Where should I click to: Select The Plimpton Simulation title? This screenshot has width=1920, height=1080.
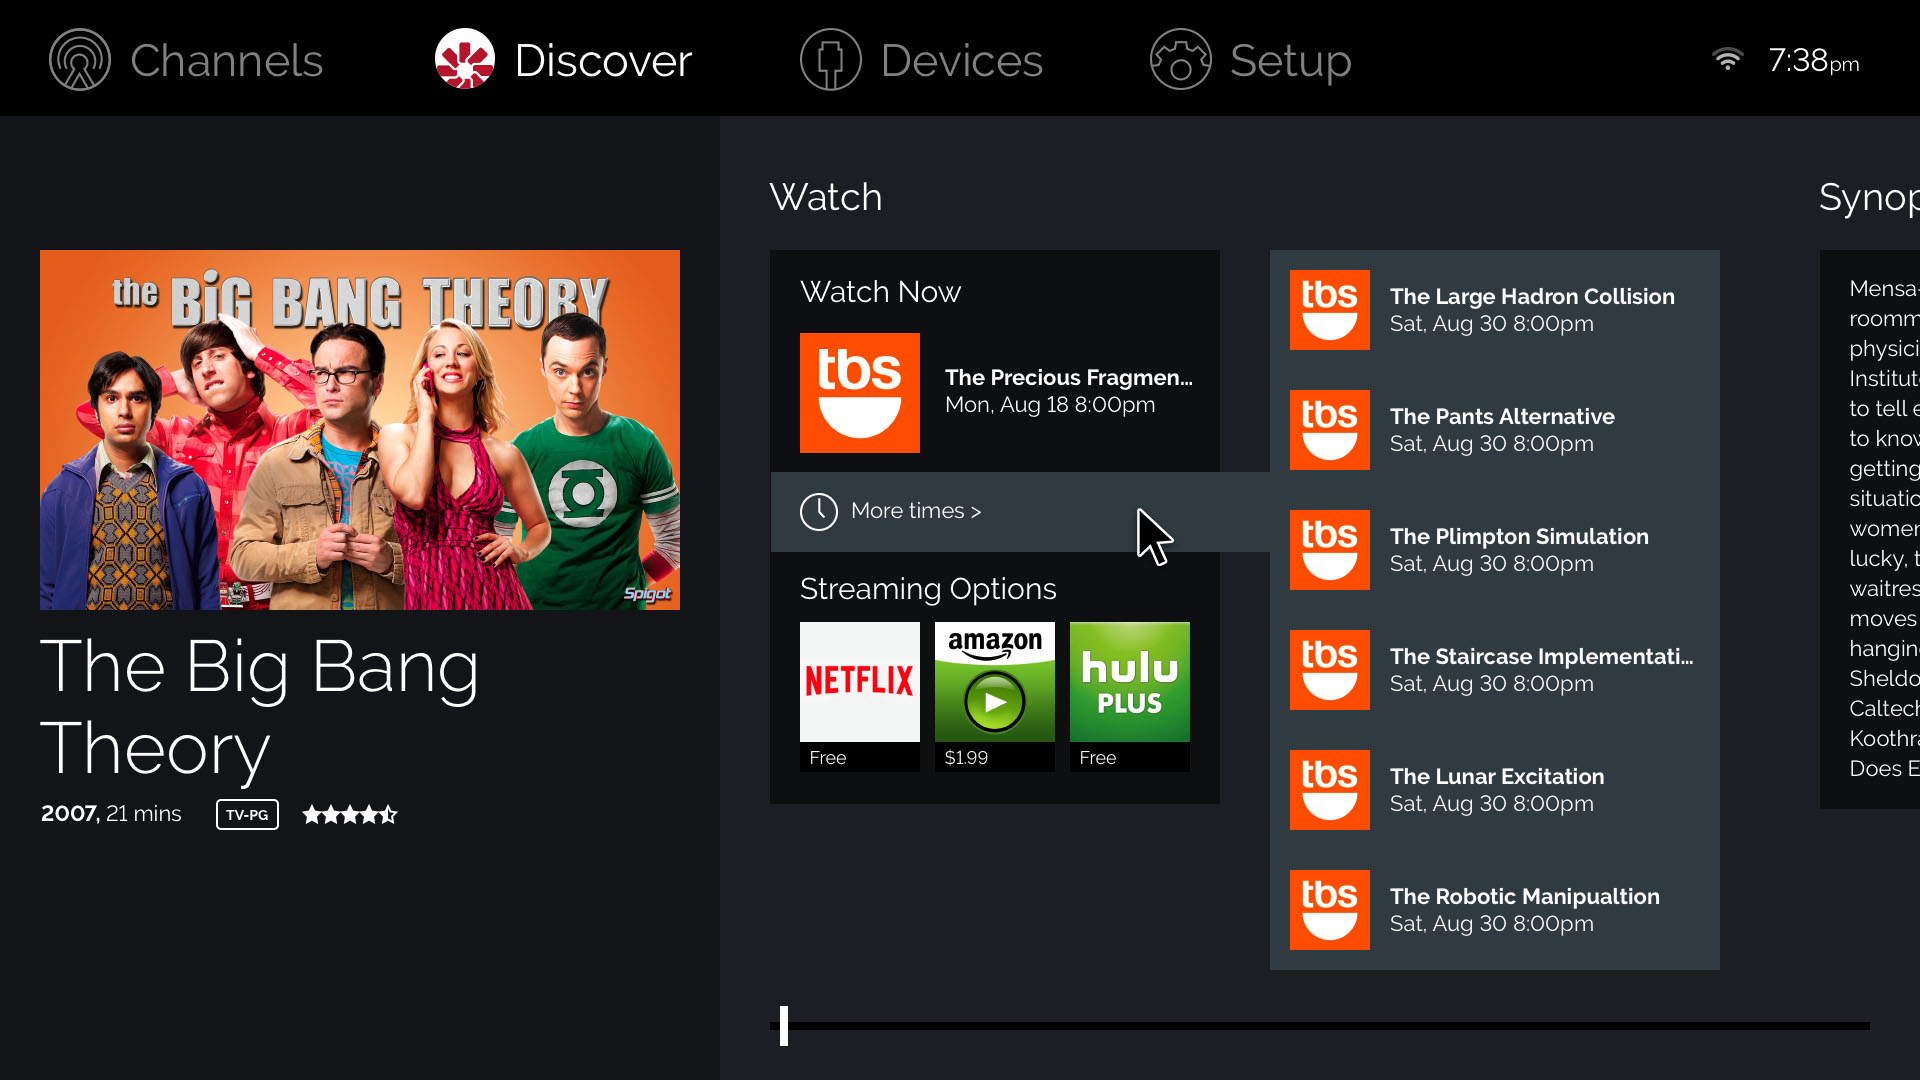(1519, 537)
